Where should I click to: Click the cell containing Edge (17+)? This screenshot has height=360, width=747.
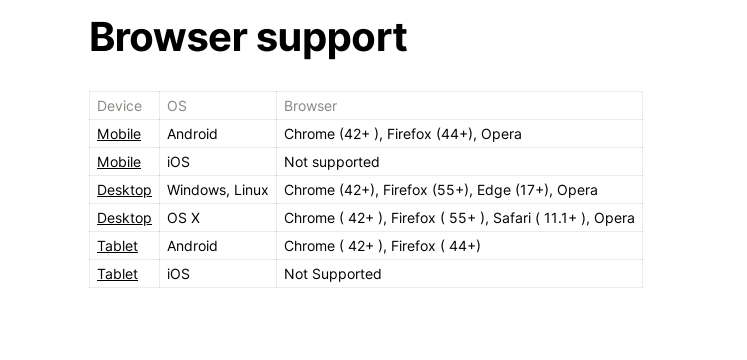coord(459,190)
